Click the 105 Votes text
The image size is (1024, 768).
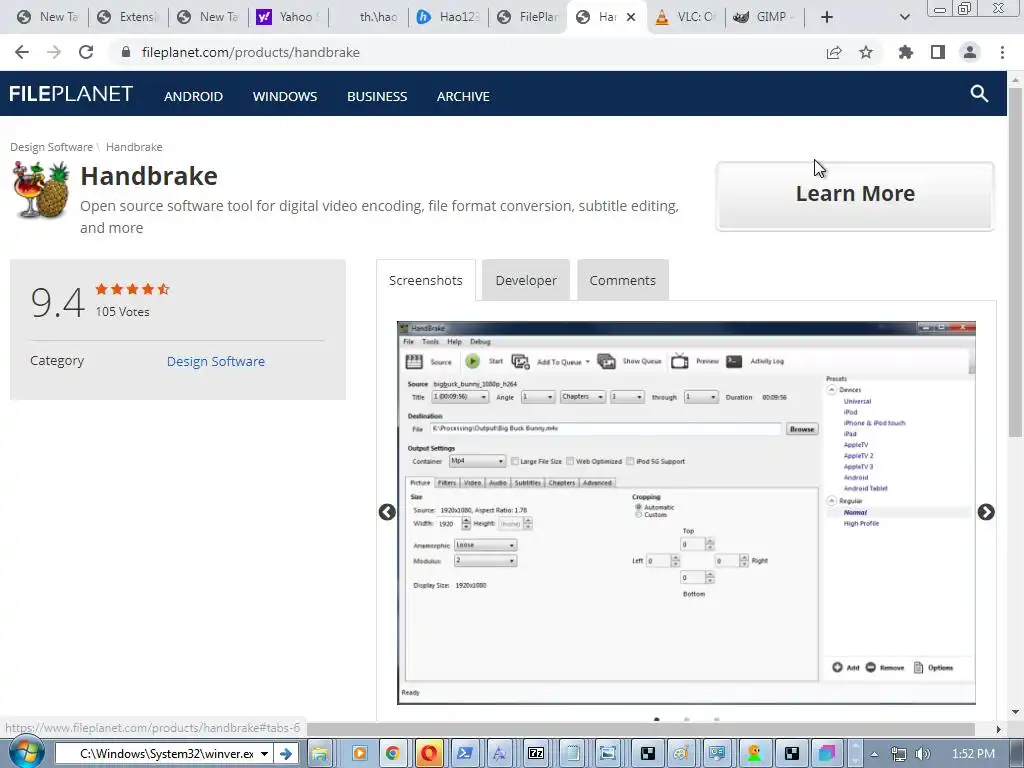point(123,312)
